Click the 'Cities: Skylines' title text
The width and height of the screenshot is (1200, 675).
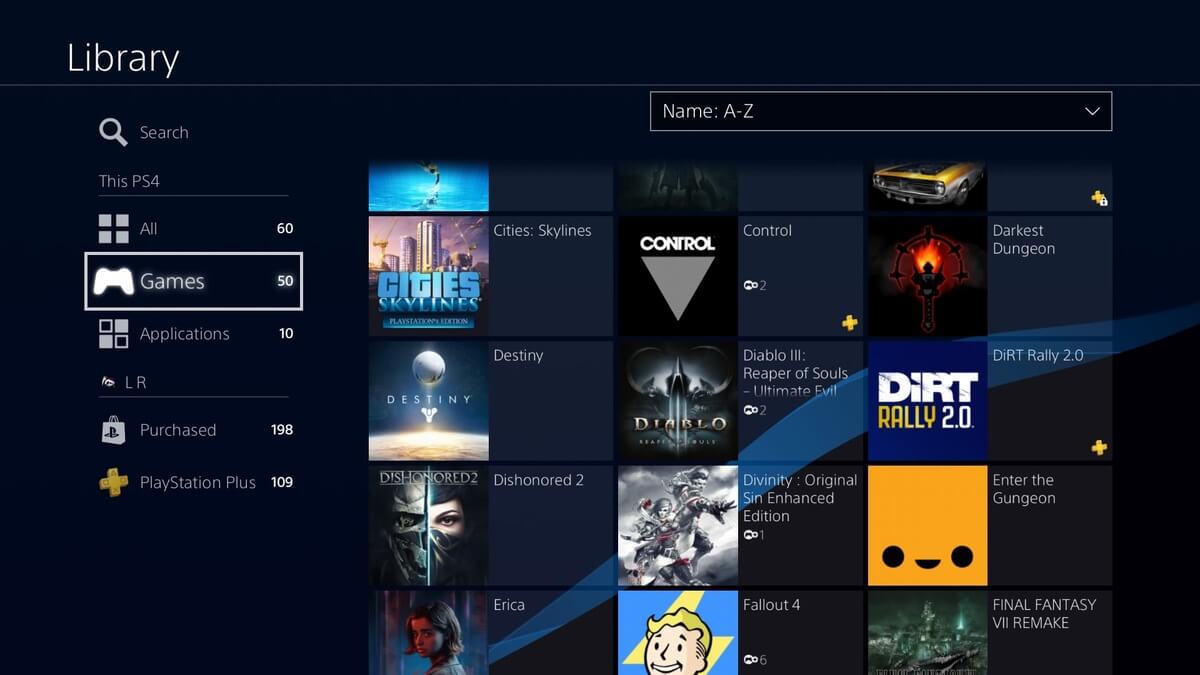(x=542, y=230)
